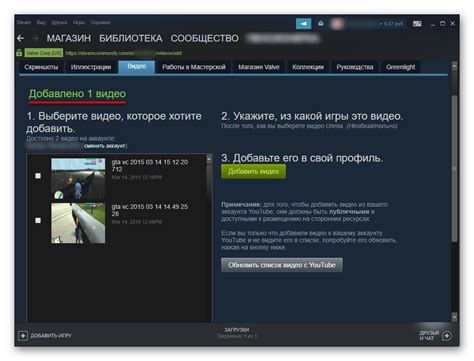Click the forward navigation arrow icon

coord(35,38)
